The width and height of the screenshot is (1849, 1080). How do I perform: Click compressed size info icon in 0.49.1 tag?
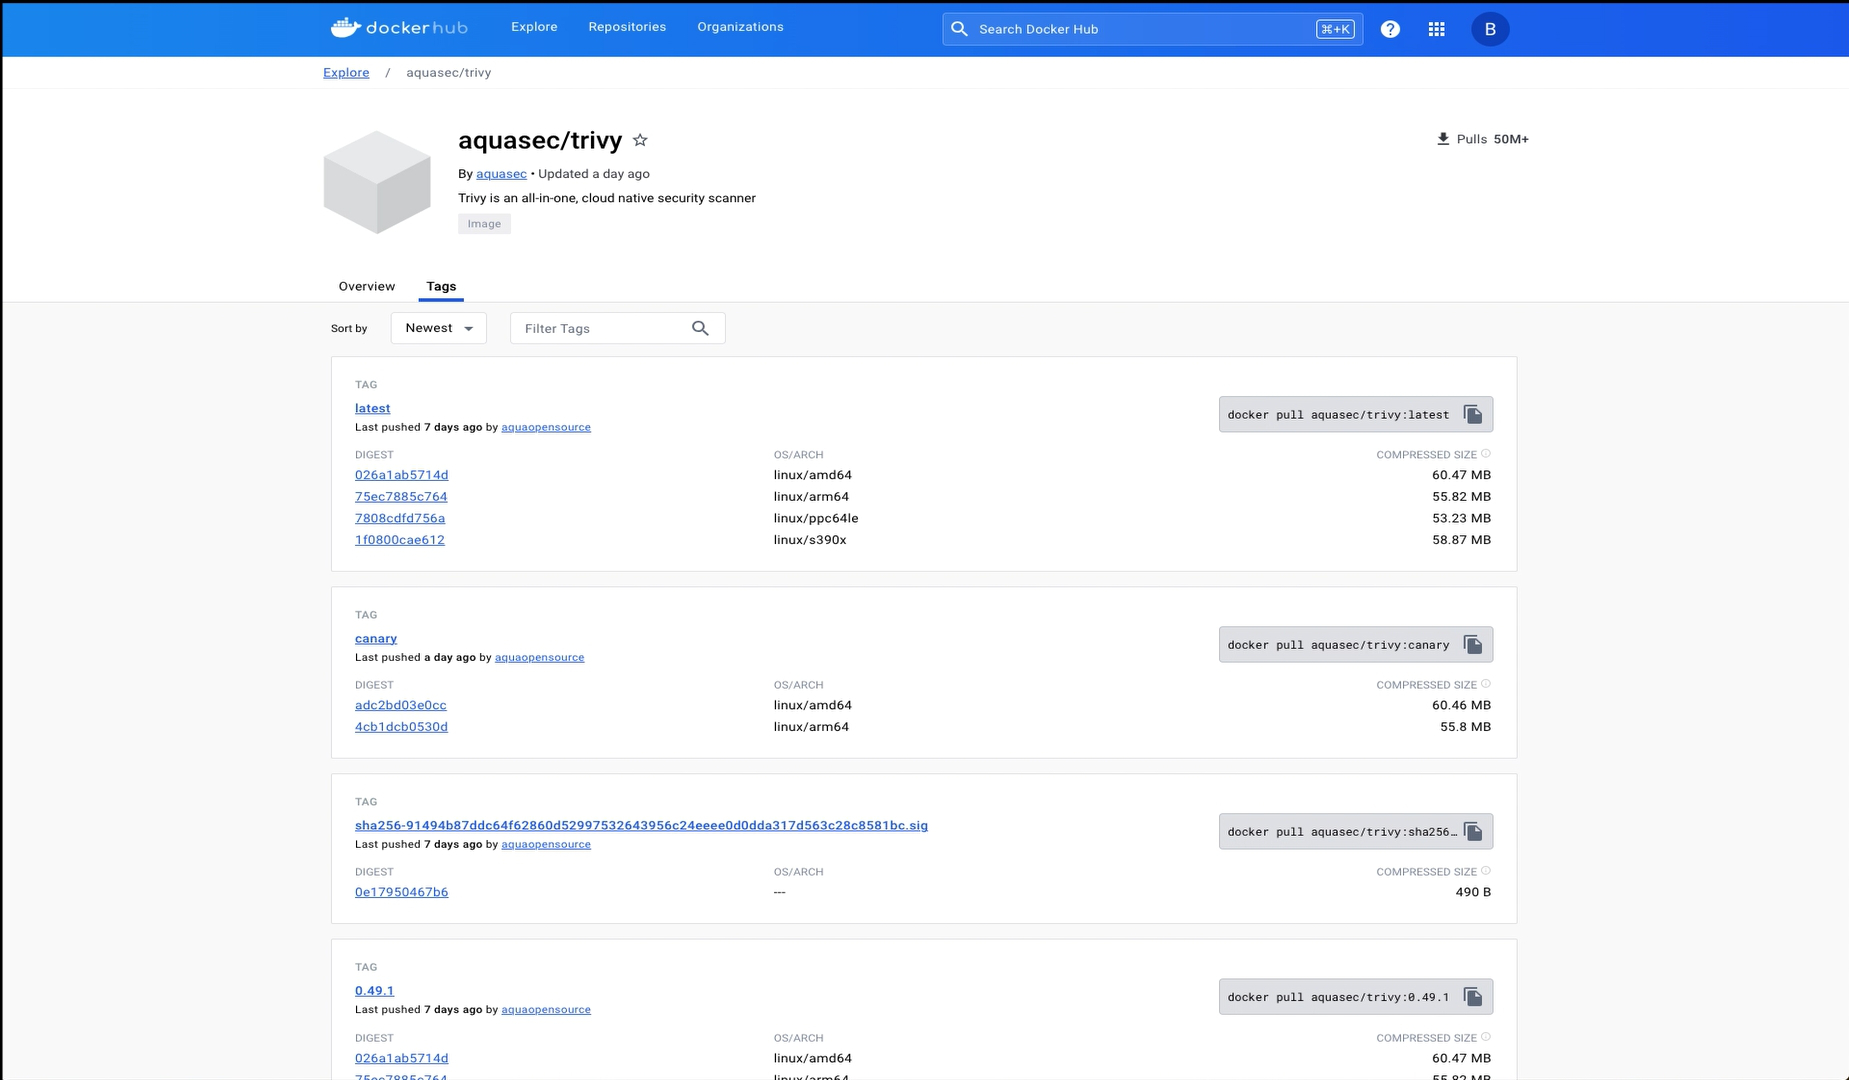[x=1486, y=1036]
